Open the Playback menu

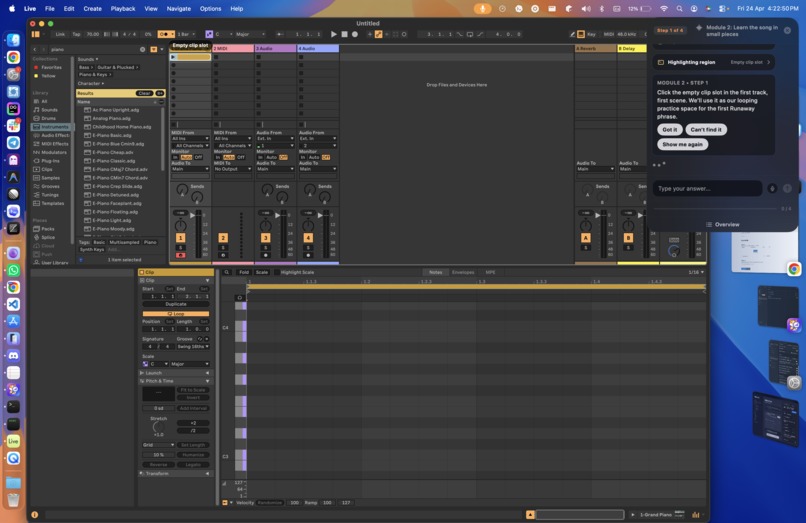click(123, 9)
